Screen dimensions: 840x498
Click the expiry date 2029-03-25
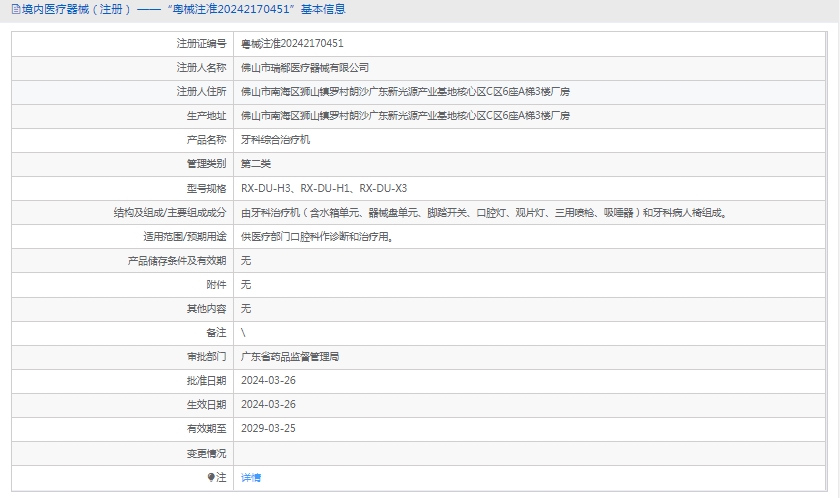tap(268, 429)
